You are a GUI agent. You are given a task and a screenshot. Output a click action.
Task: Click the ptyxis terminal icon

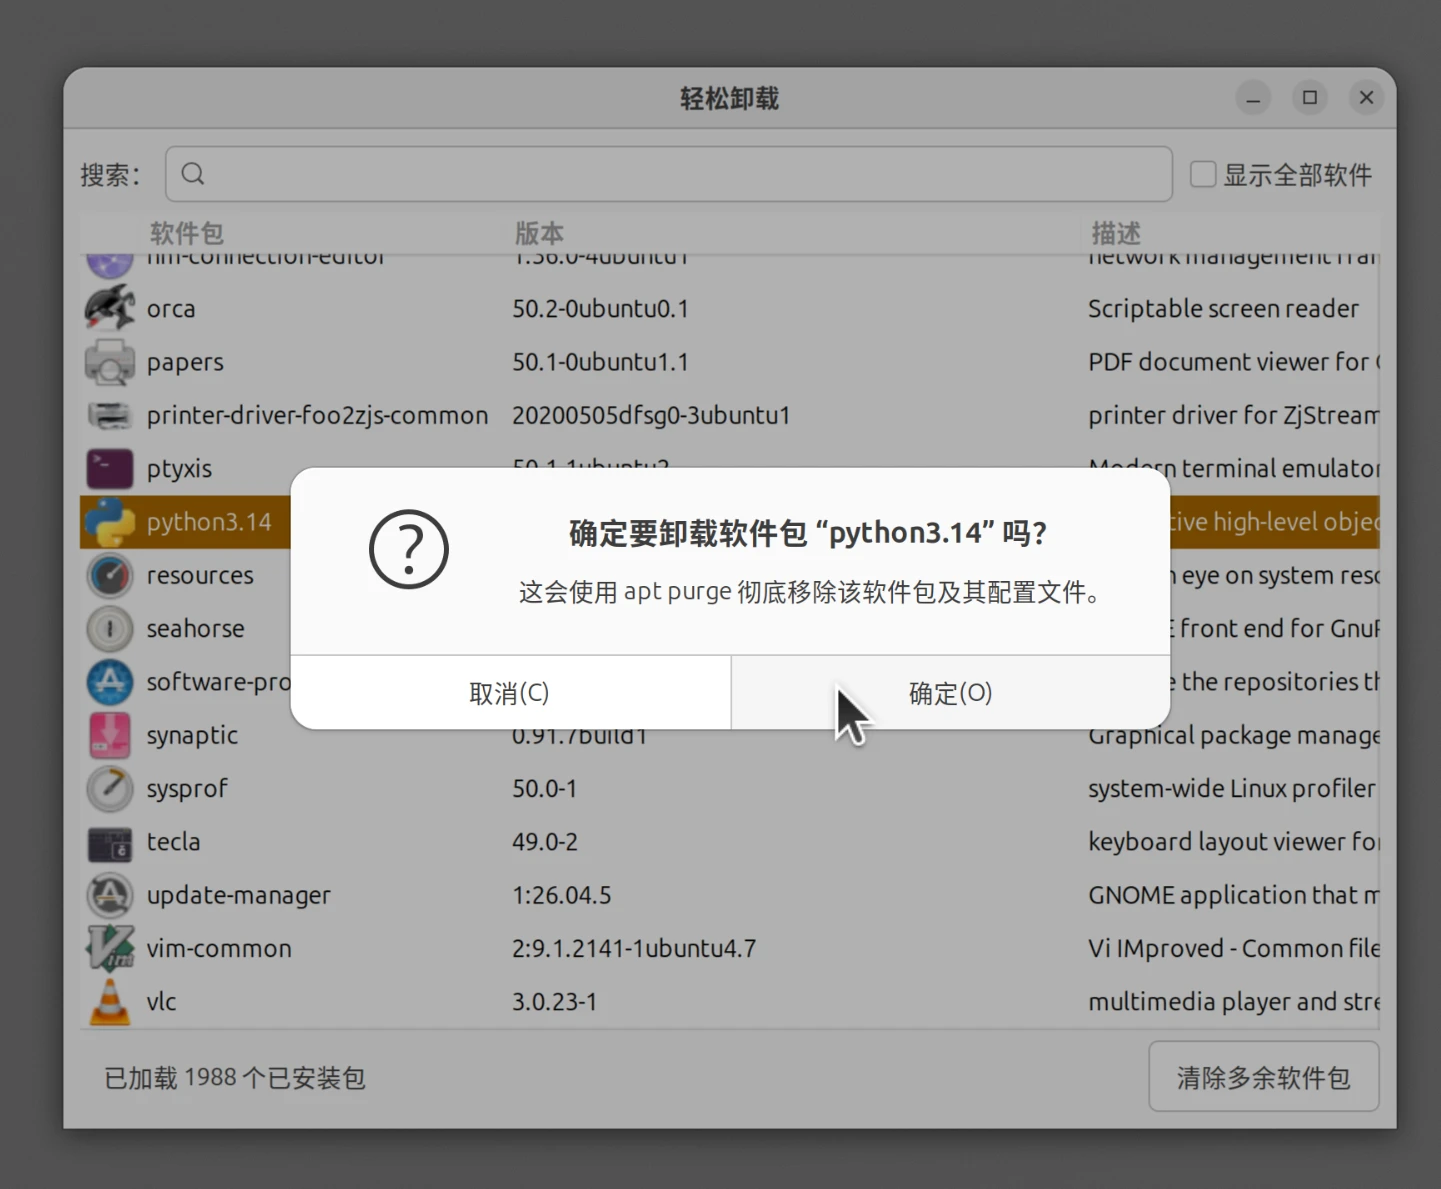click(110, 468)
